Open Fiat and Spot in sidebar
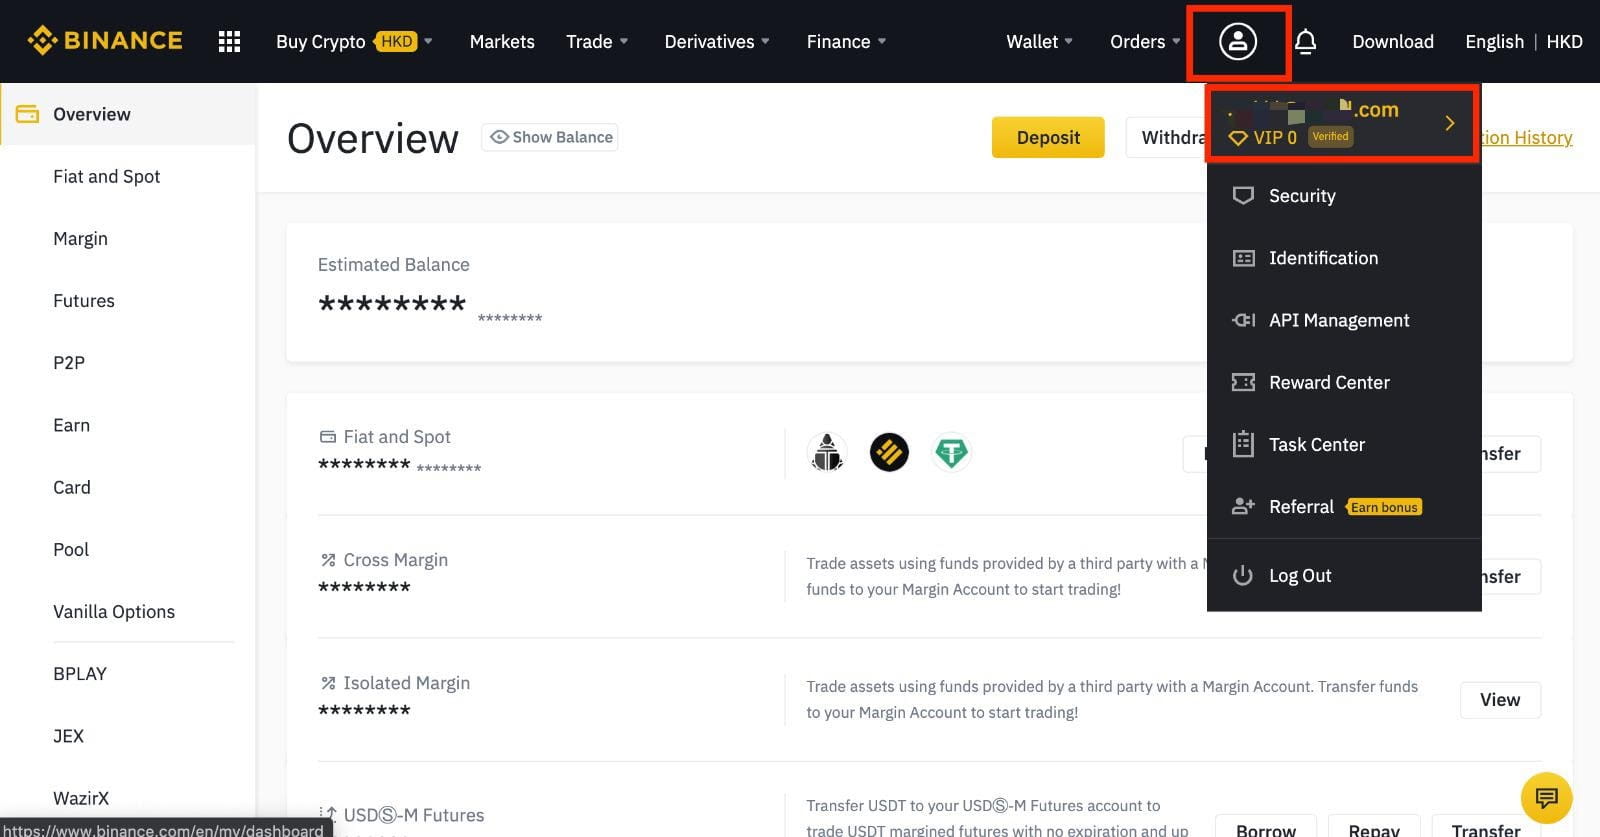This screenshot has width=1600, height=837. pos(107,176)
